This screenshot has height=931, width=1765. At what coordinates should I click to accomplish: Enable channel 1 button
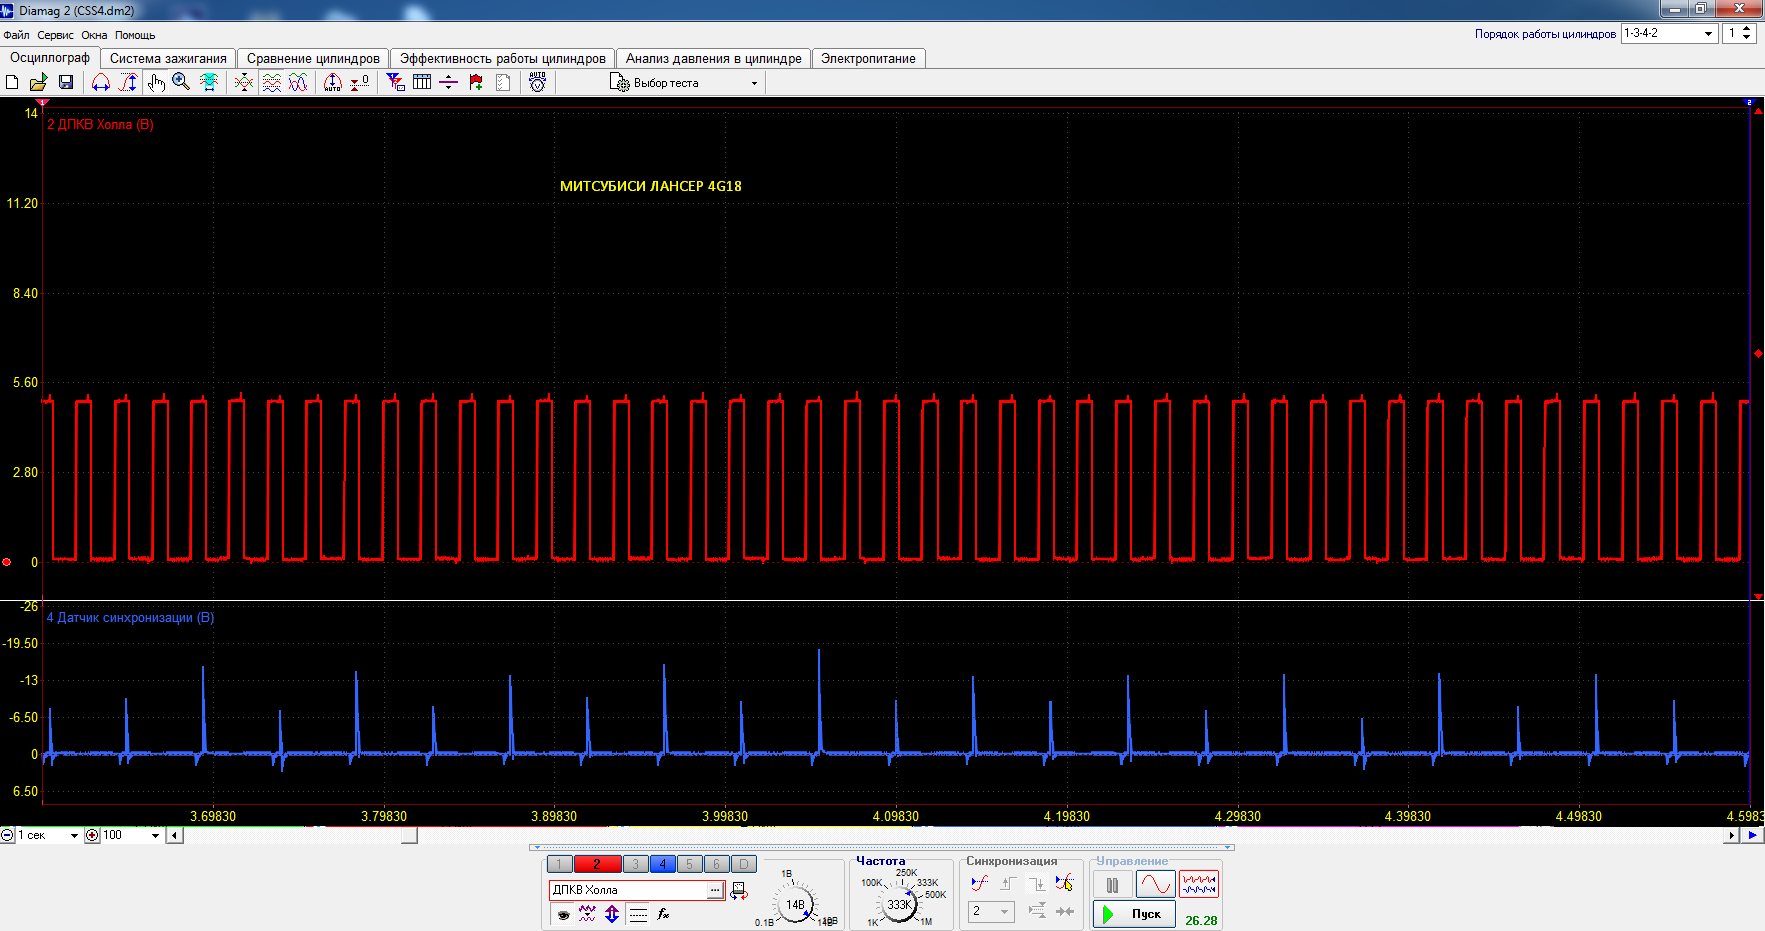[560, 864]
